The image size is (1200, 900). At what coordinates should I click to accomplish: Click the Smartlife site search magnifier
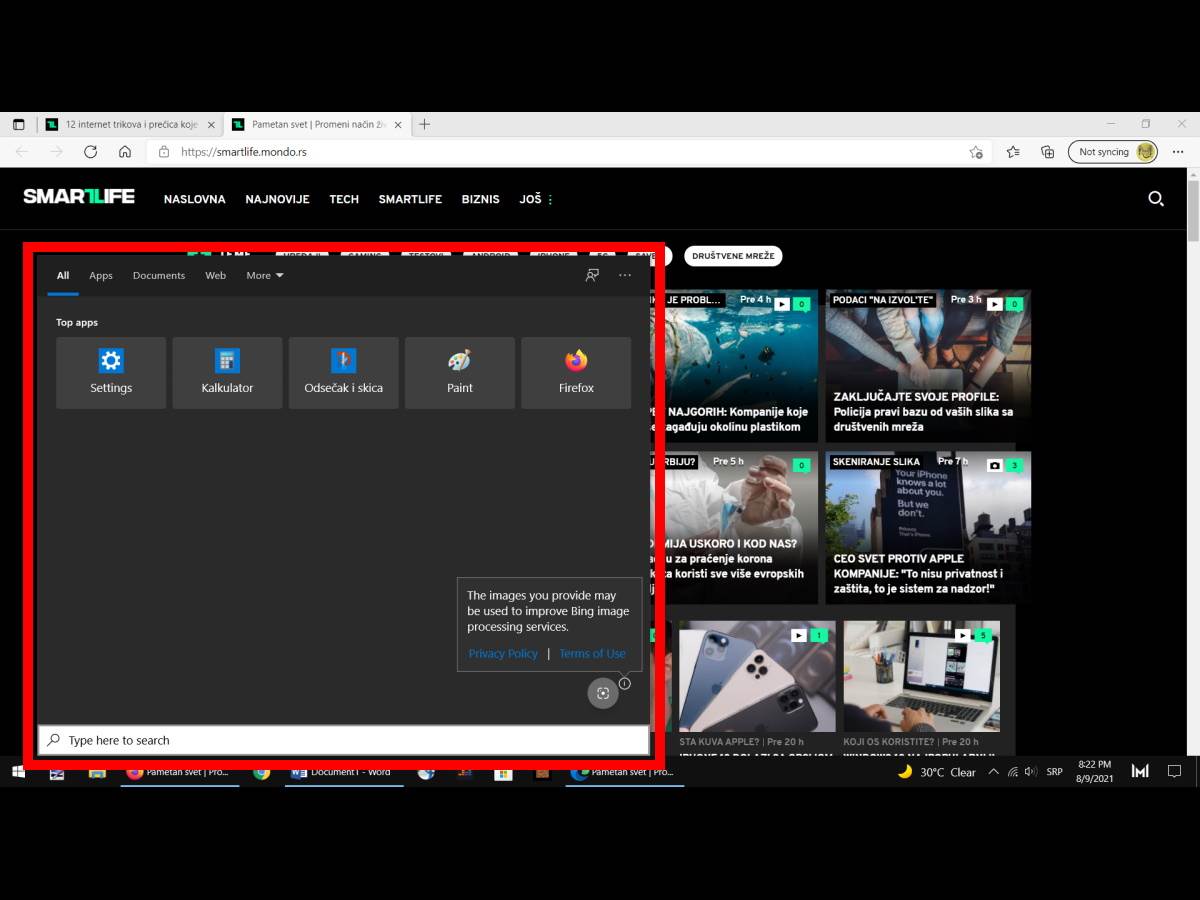click(1156, 198)
